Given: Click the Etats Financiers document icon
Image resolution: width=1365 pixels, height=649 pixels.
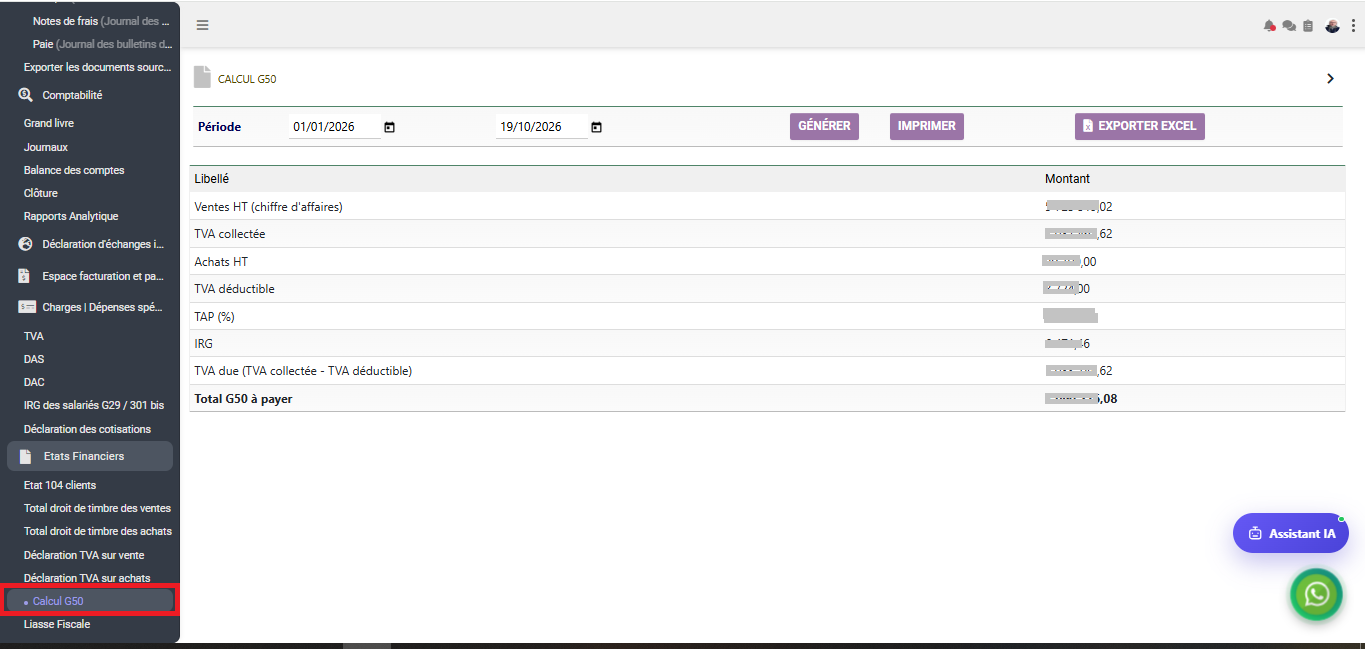Looking at the screenshot, I should coord(26,456).
